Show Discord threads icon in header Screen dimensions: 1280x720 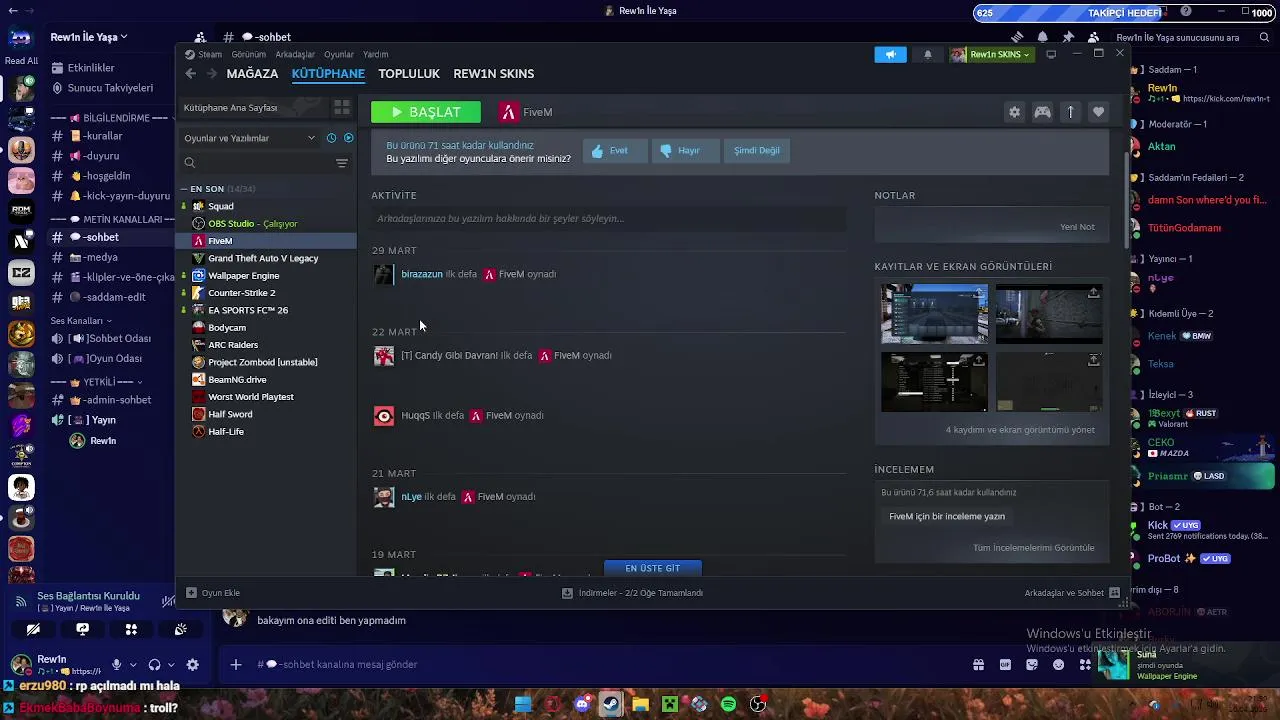tap(1017, 37)
